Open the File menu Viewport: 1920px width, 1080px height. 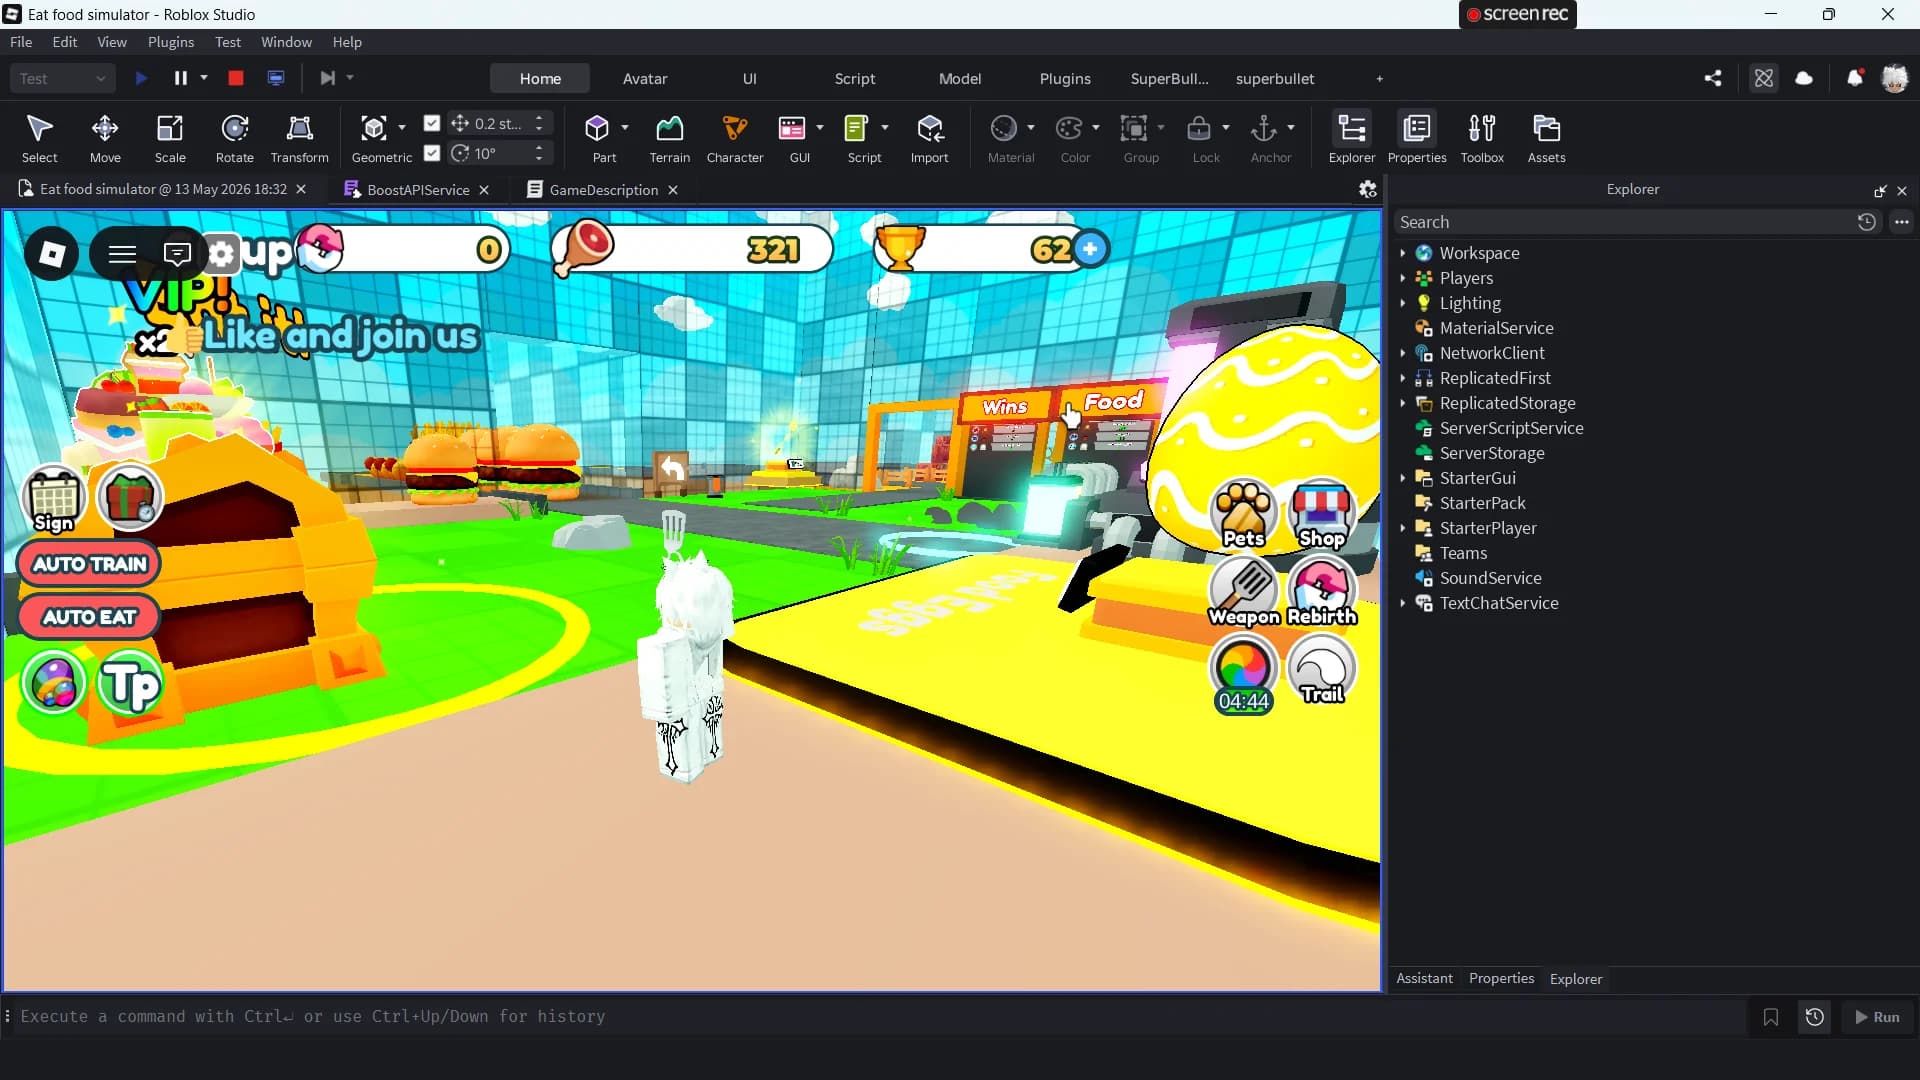click(21, 42)
